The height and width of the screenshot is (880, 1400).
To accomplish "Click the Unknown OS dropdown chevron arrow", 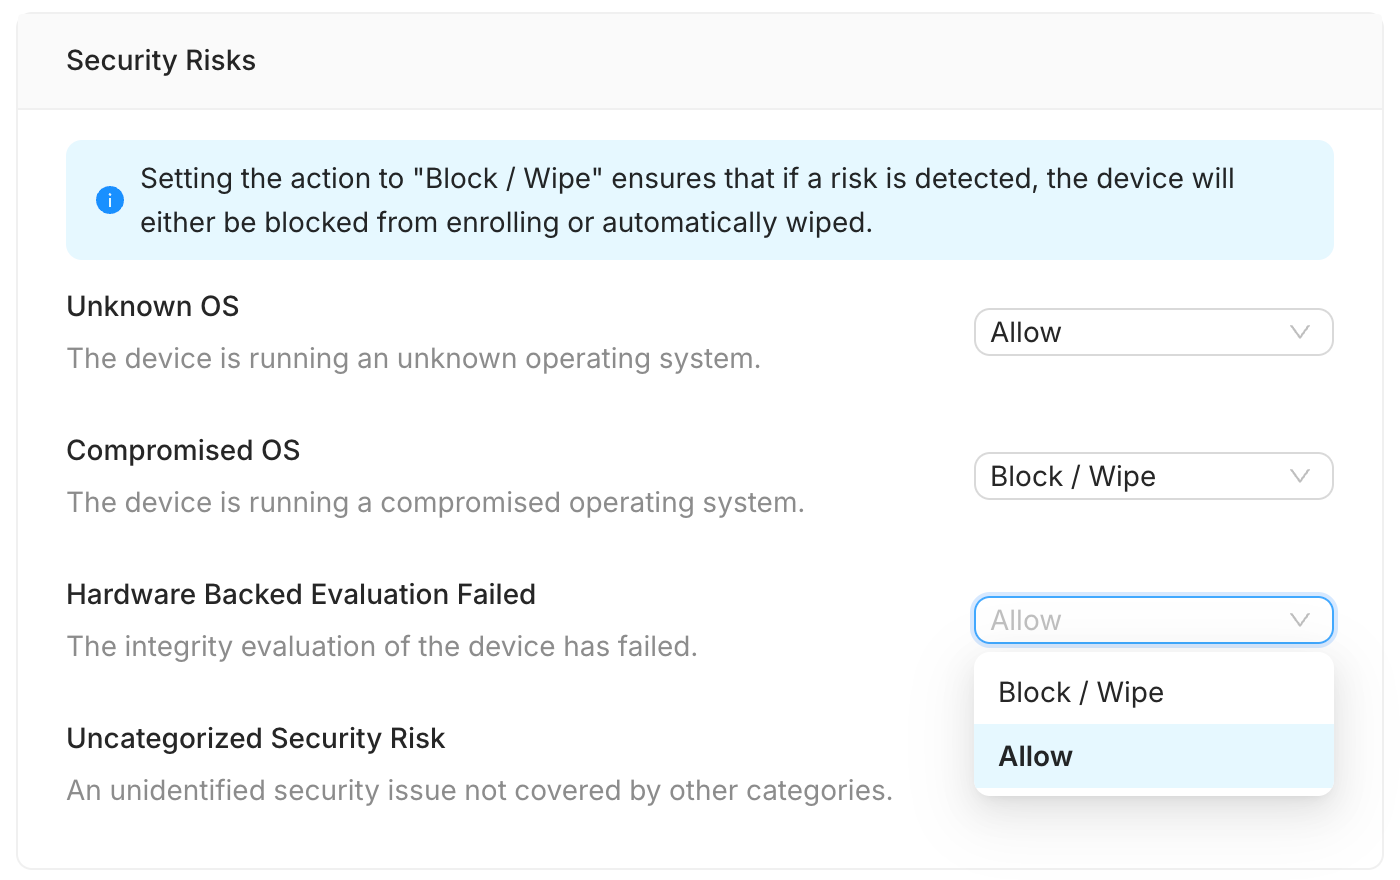I will [x=1299, y=332].
